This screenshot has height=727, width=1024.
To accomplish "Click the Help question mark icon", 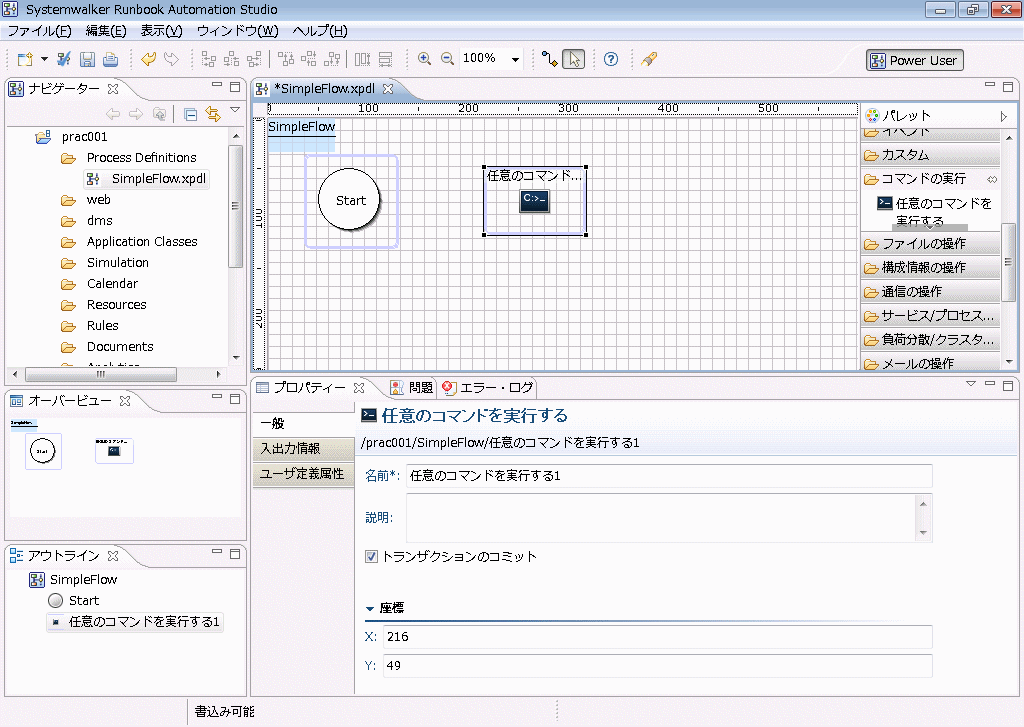I will tap(611, 59).
